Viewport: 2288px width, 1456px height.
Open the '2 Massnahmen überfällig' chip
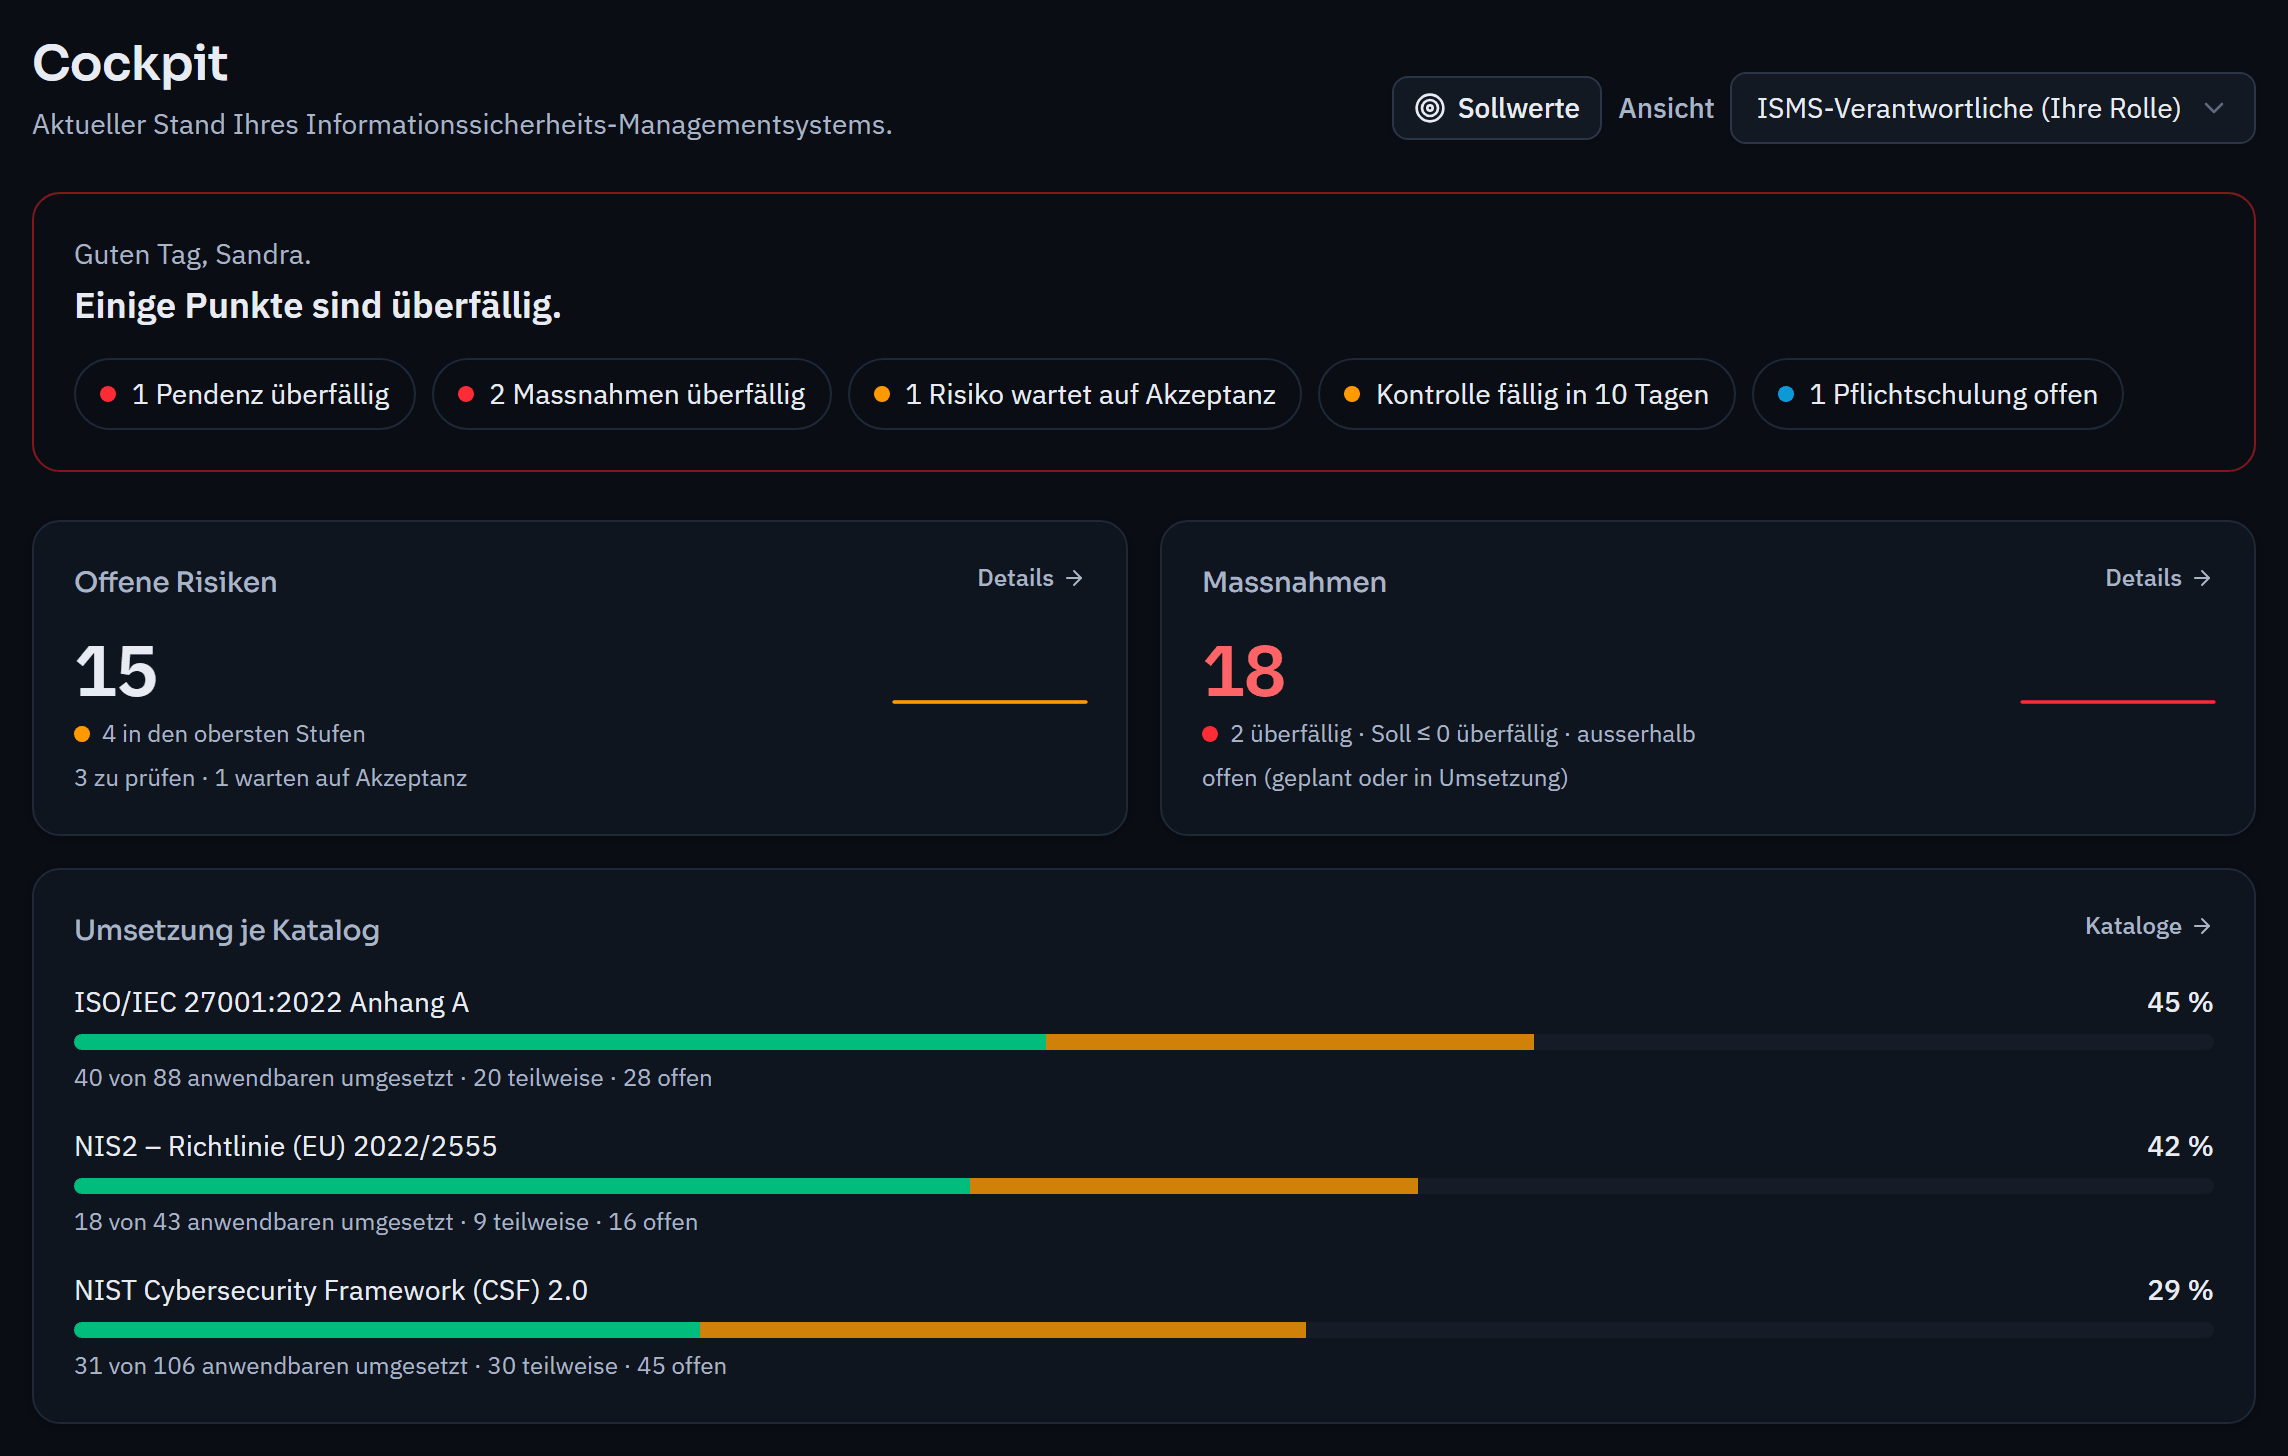(x=632, y=394)
